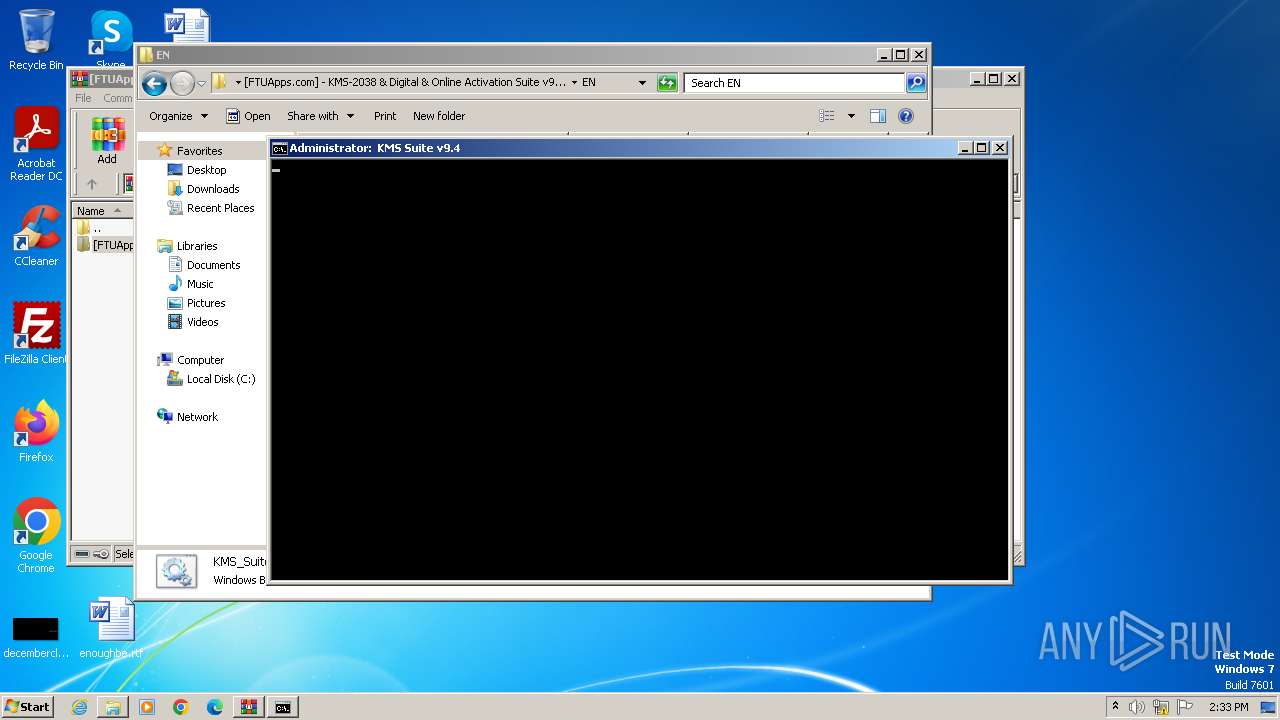Open the Documents library
Image resolution: width=1280 pixels, height=720 pixels.
pos(213,265)
